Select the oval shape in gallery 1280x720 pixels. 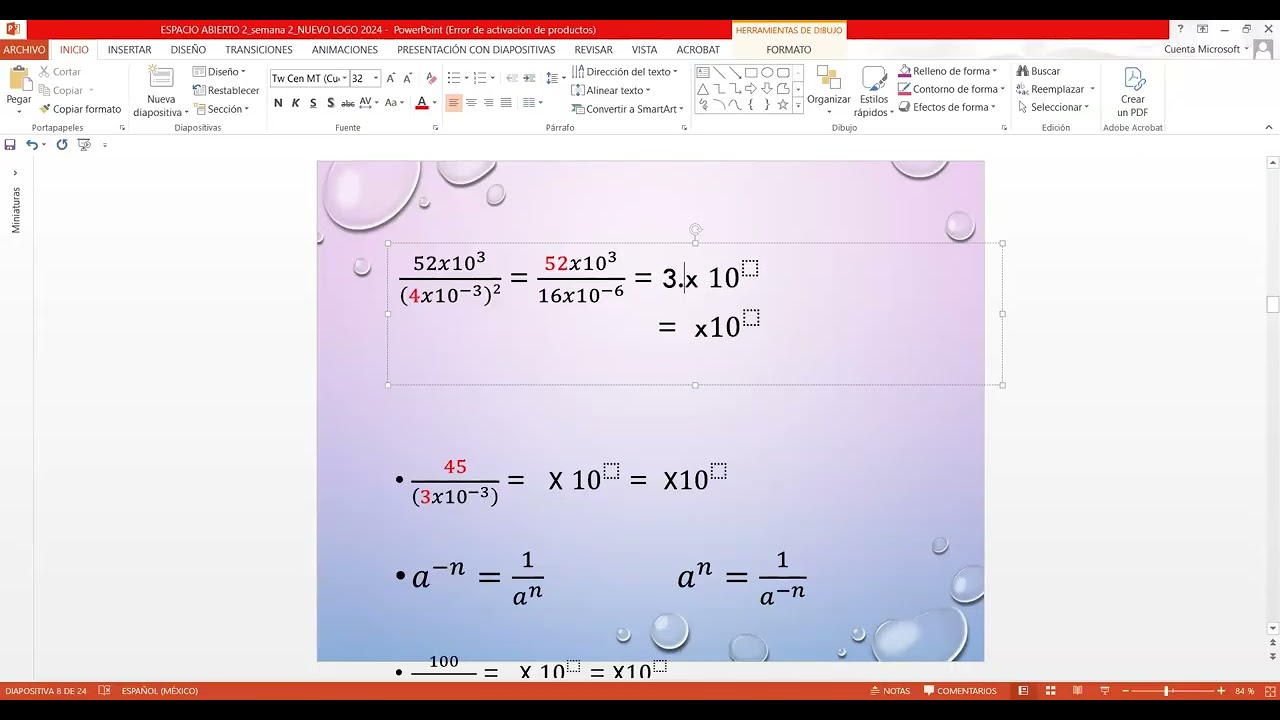767,73
